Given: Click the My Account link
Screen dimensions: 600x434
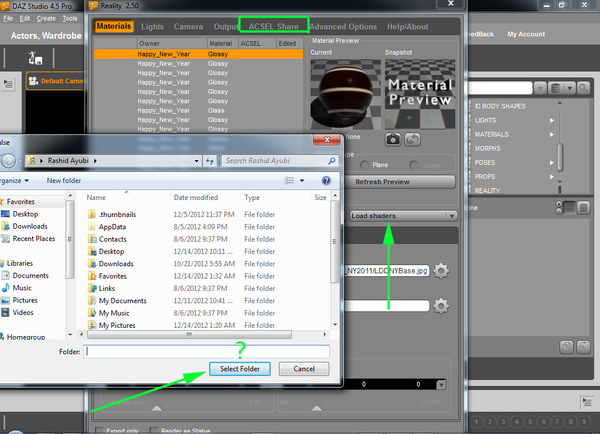Looking at the screenshot, I should (526, 34).
